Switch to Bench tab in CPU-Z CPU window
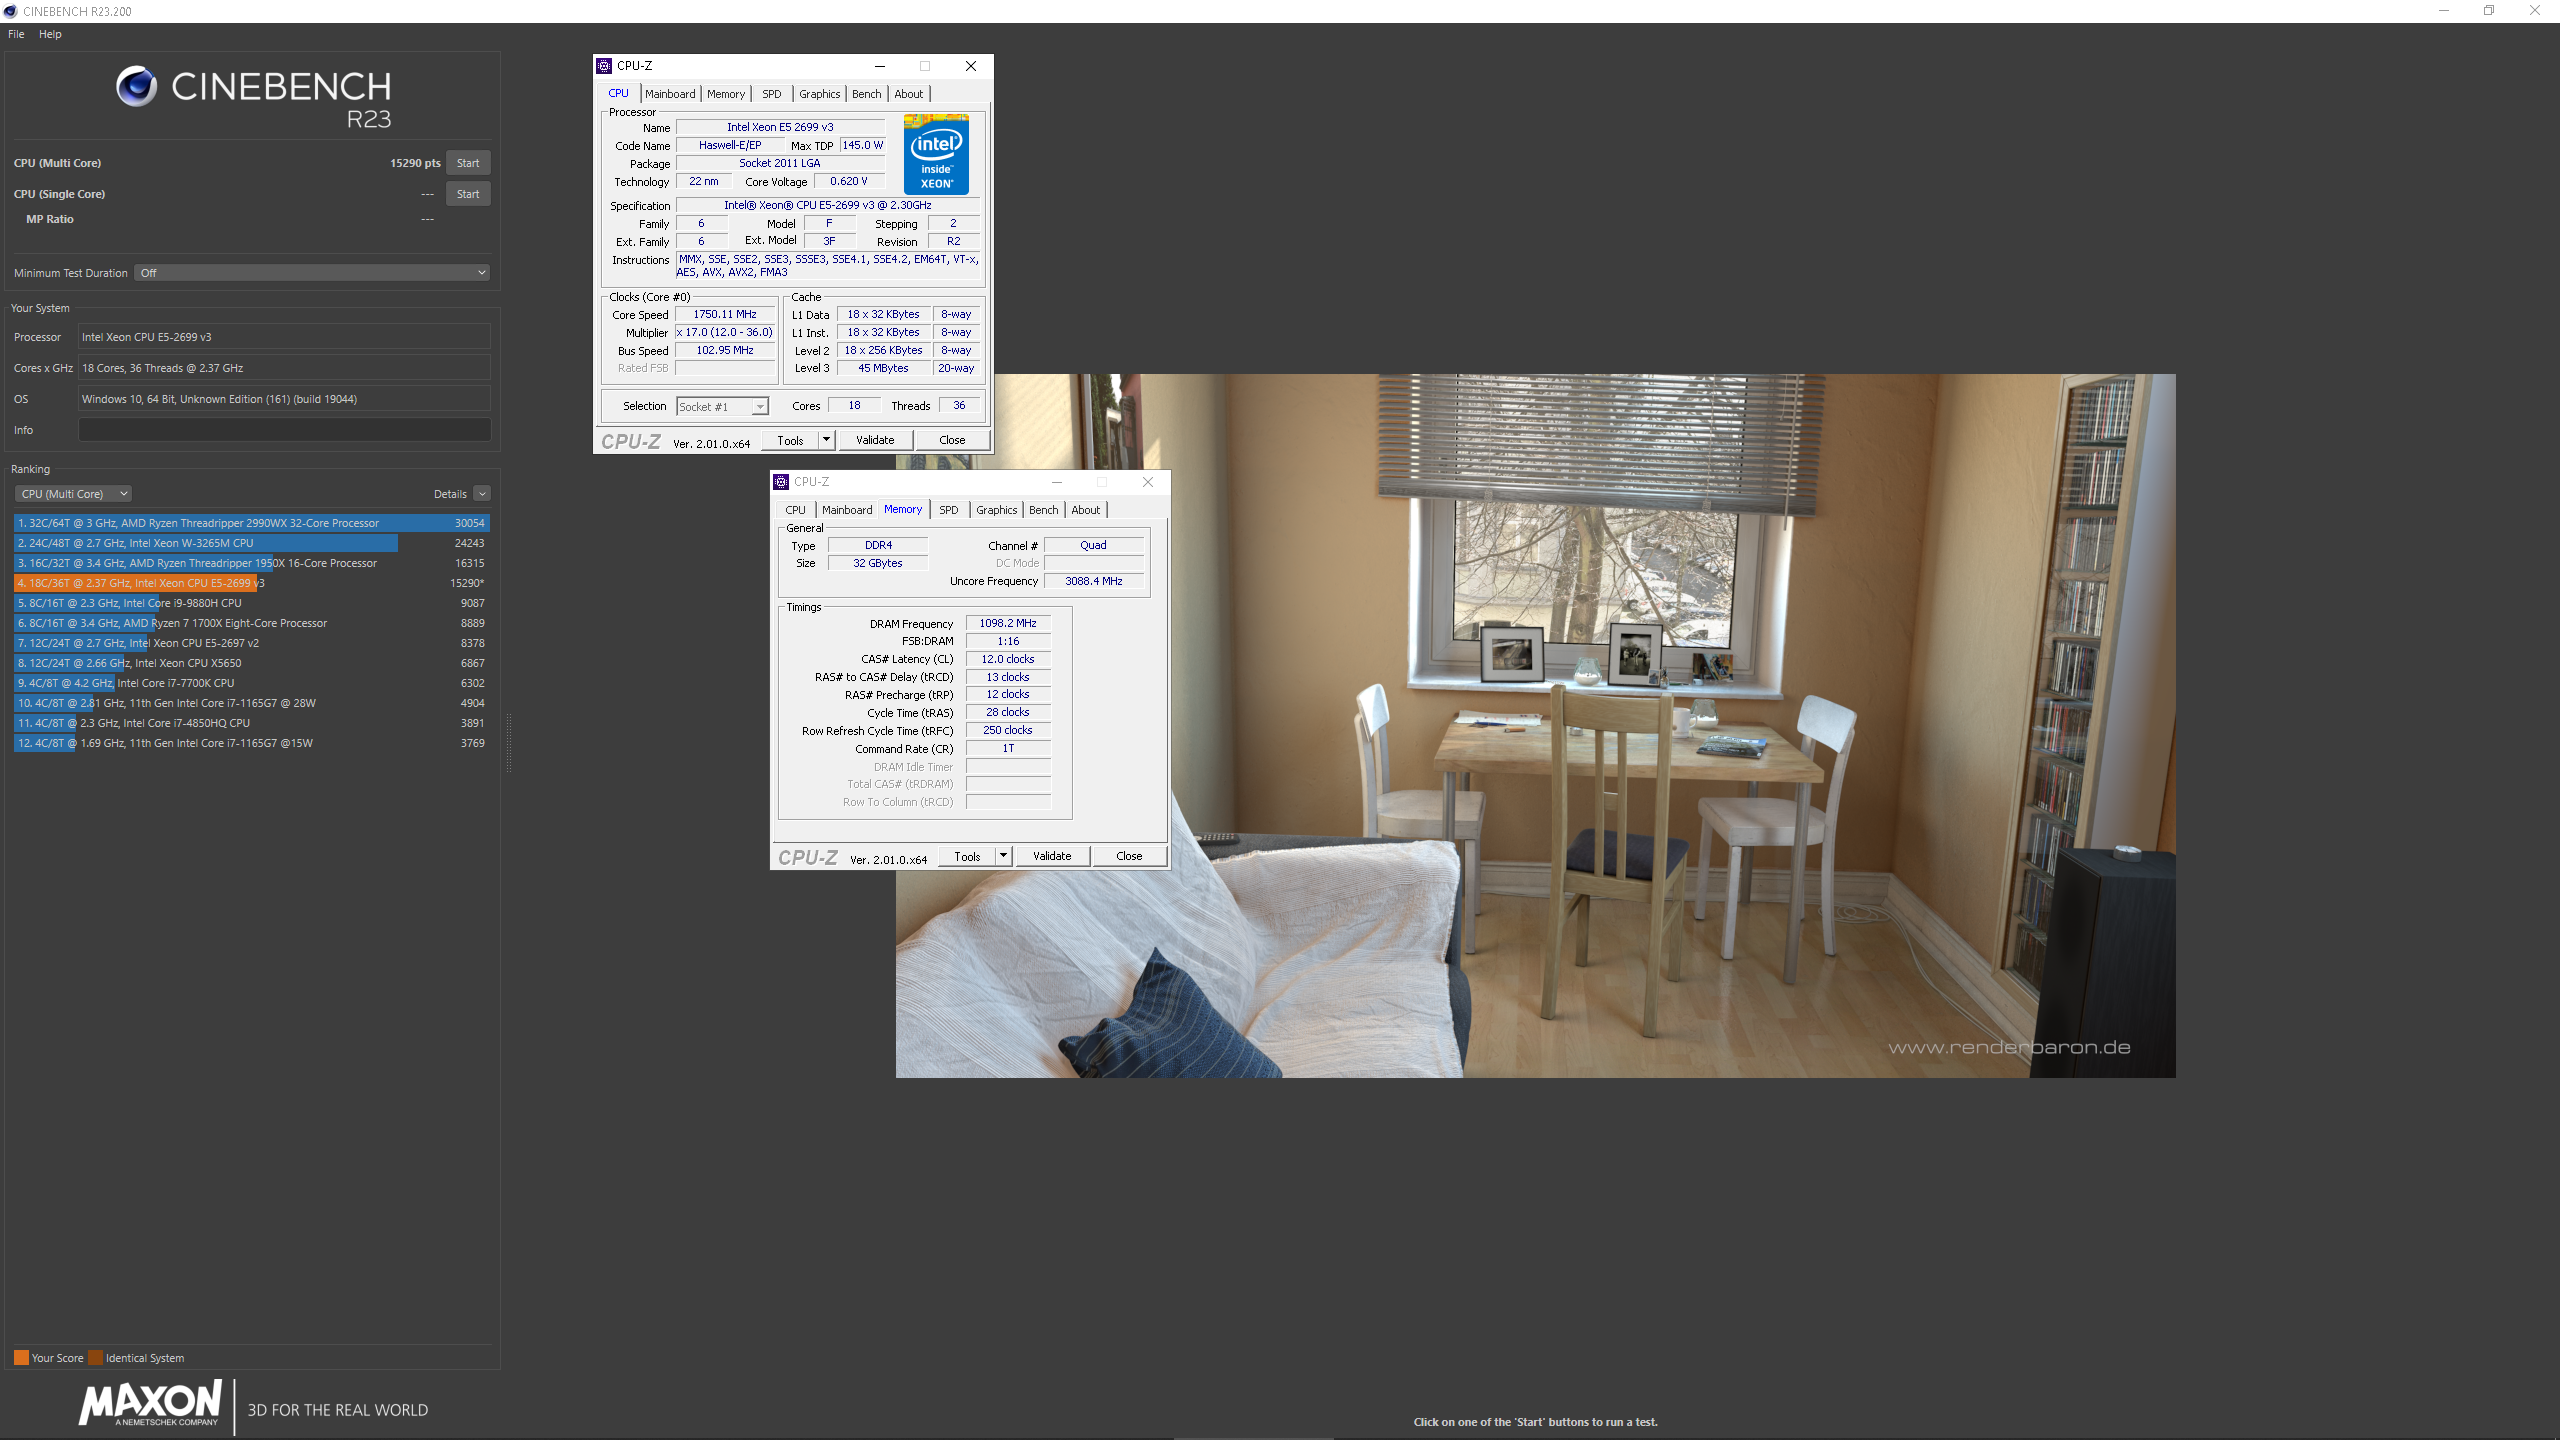Viewport: 2560px width, 1440px height. [x=867, y=94]
